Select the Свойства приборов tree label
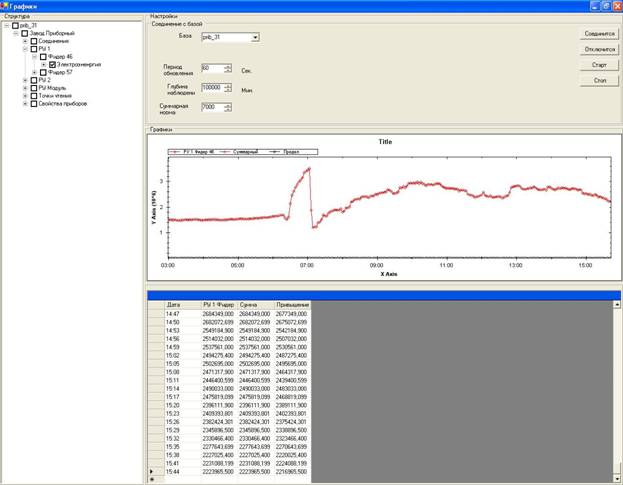The image size is (623, 485). [63, 104]
